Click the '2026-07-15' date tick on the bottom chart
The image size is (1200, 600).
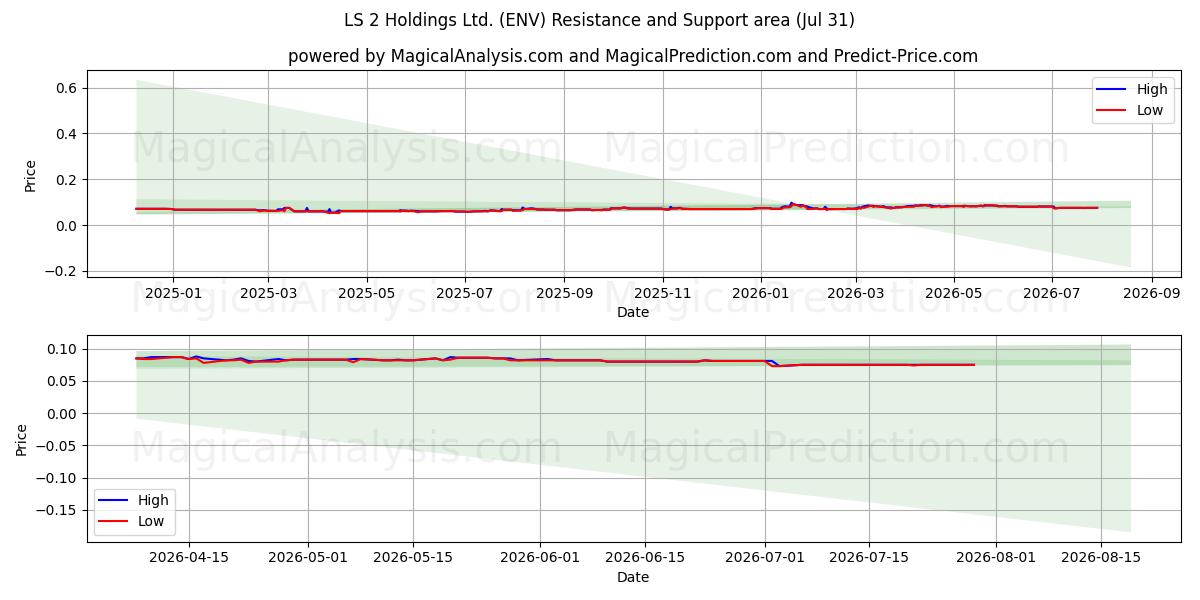click(869, 559)
